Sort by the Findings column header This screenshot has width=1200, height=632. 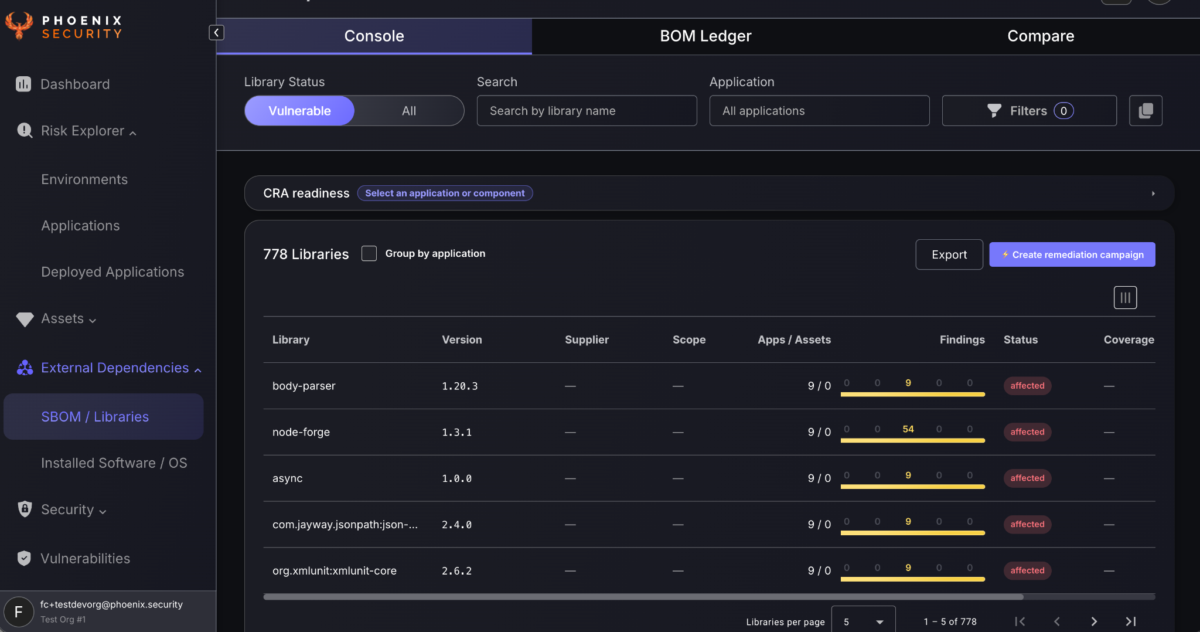[962, 340]
